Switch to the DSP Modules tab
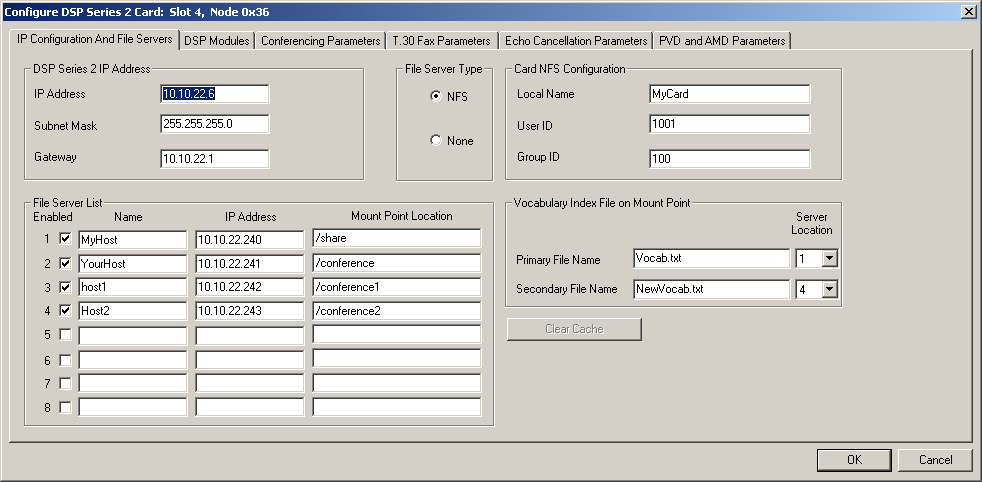This screenshot has width=982, height=482. pyautogui.click(x=217, y=41)
